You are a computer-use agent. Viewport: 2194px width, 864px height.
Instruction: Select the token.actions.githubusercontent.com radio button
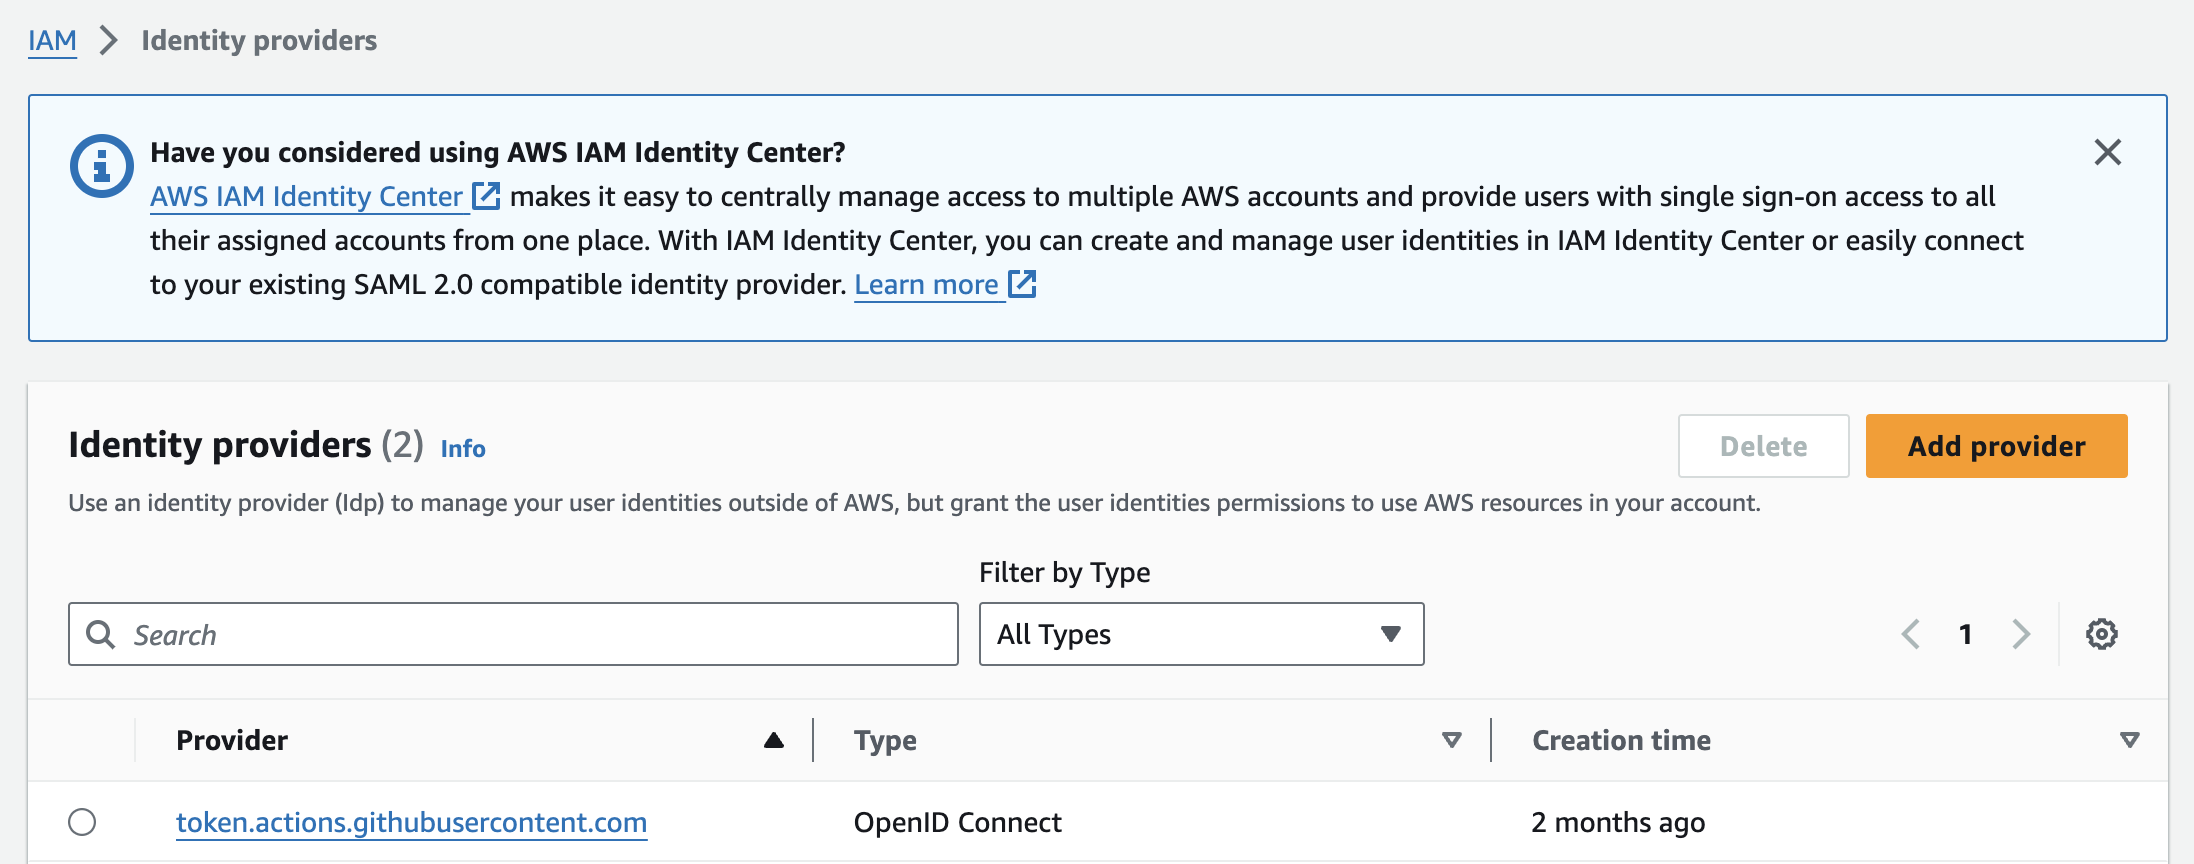[82, 822]
